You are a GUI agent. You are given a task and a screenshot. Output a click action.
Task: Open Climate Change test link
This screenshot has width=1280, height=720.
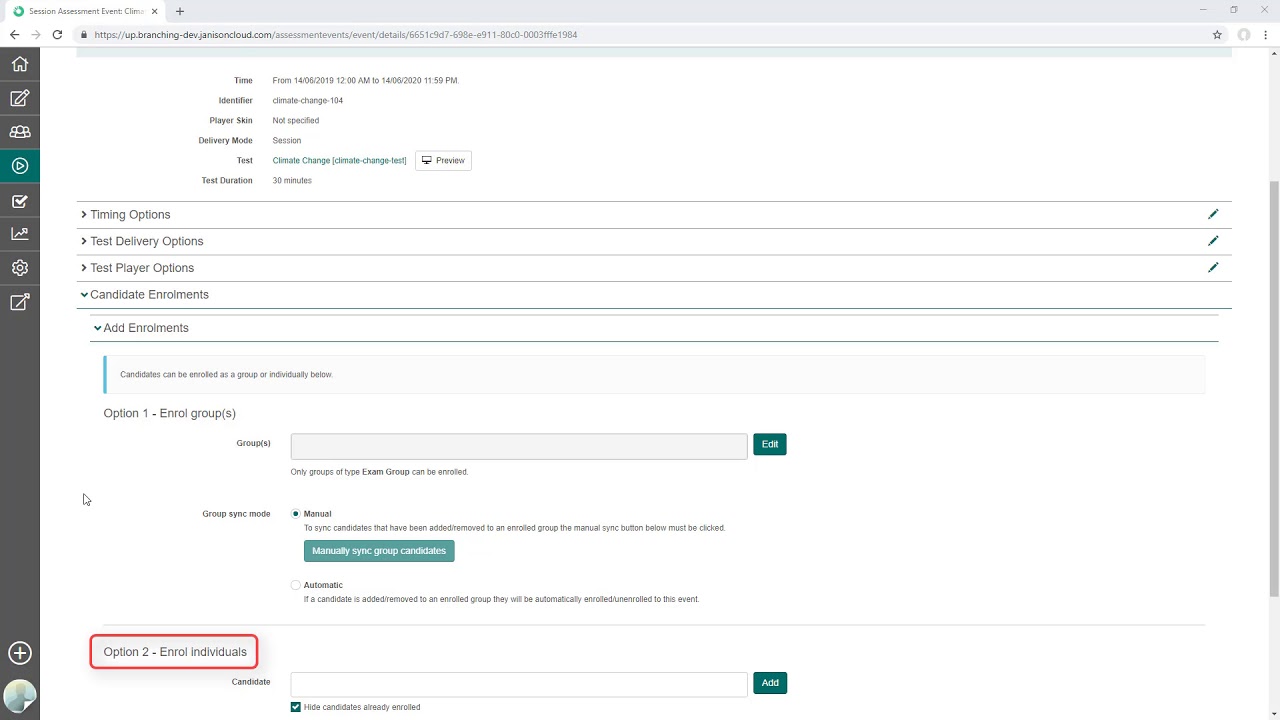[x=339, y=160]
